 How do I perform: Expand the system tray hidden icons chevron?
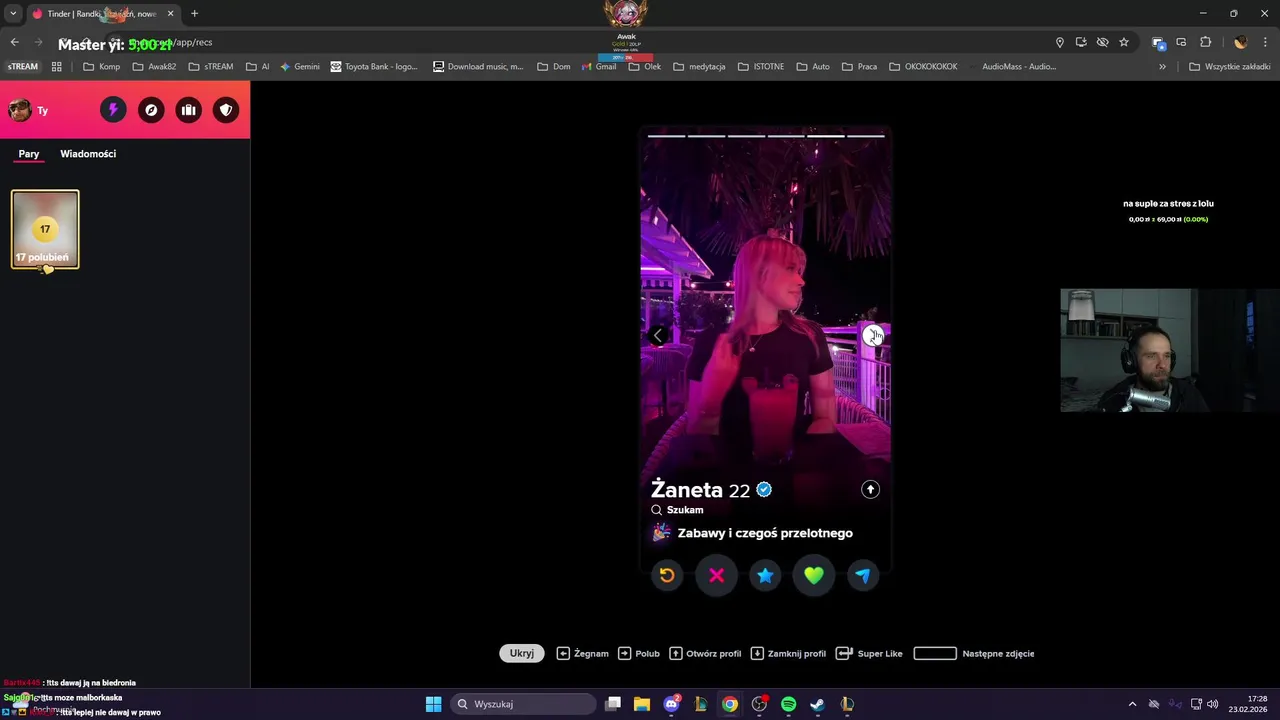pyautogui.click(x=1132, y=704)
